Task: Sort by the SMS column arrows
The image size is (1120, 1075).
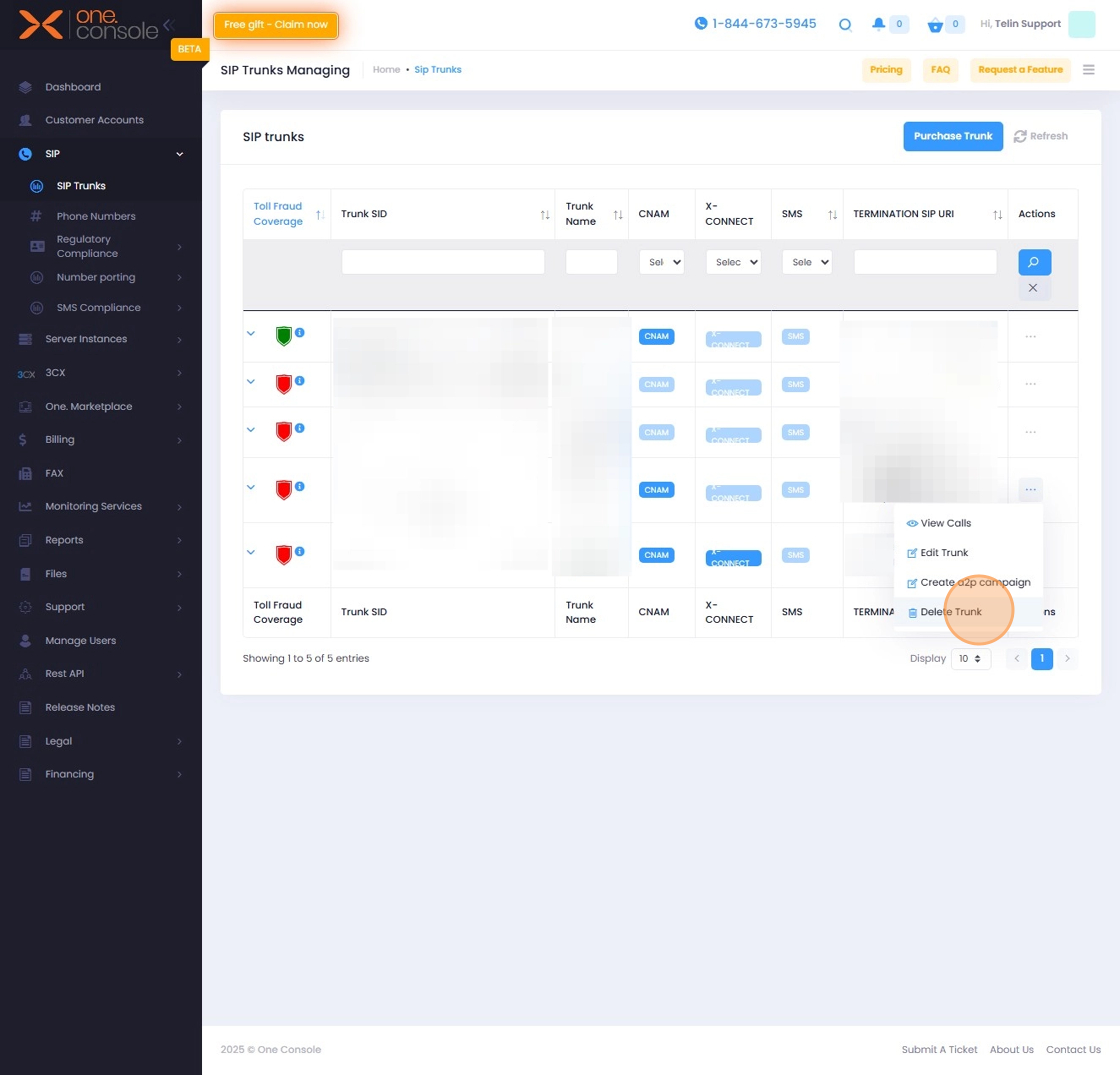Action: 832,214
